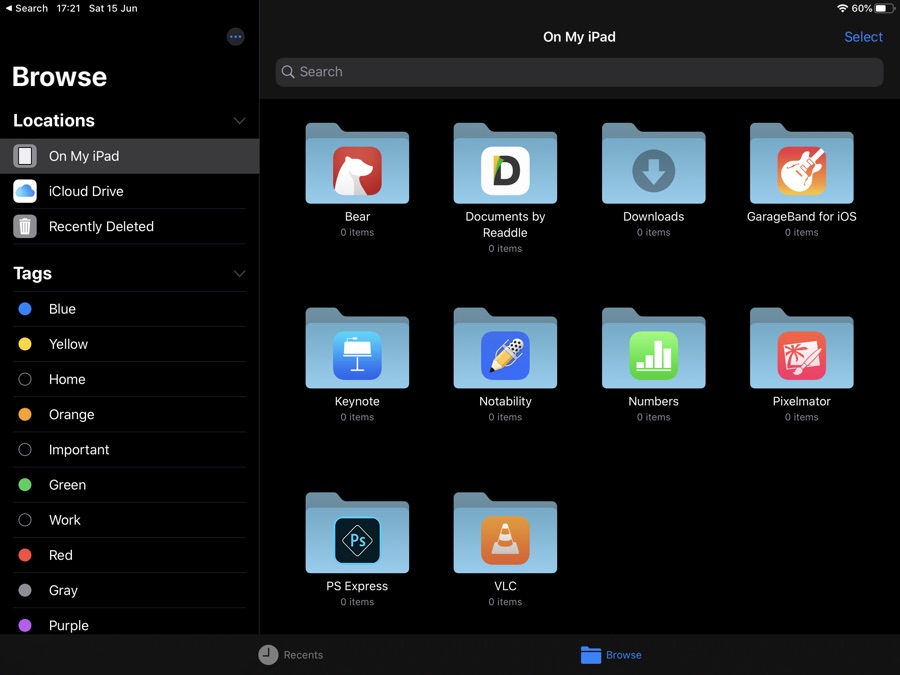The height and width of the screenshot is (675, 900).
Task: Switch to the Browse tab
Action: point(611,655)
